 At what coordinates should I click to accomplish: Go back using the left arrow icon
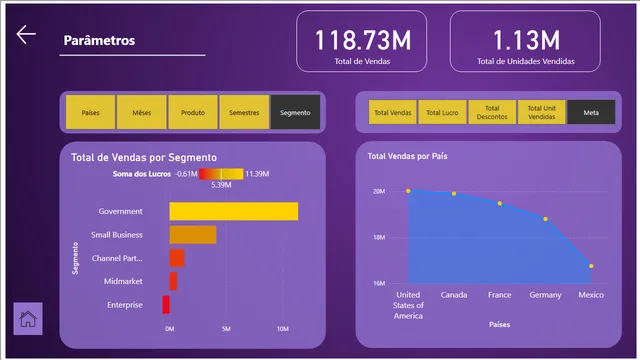pyautogui.click(x=26, y=34)
